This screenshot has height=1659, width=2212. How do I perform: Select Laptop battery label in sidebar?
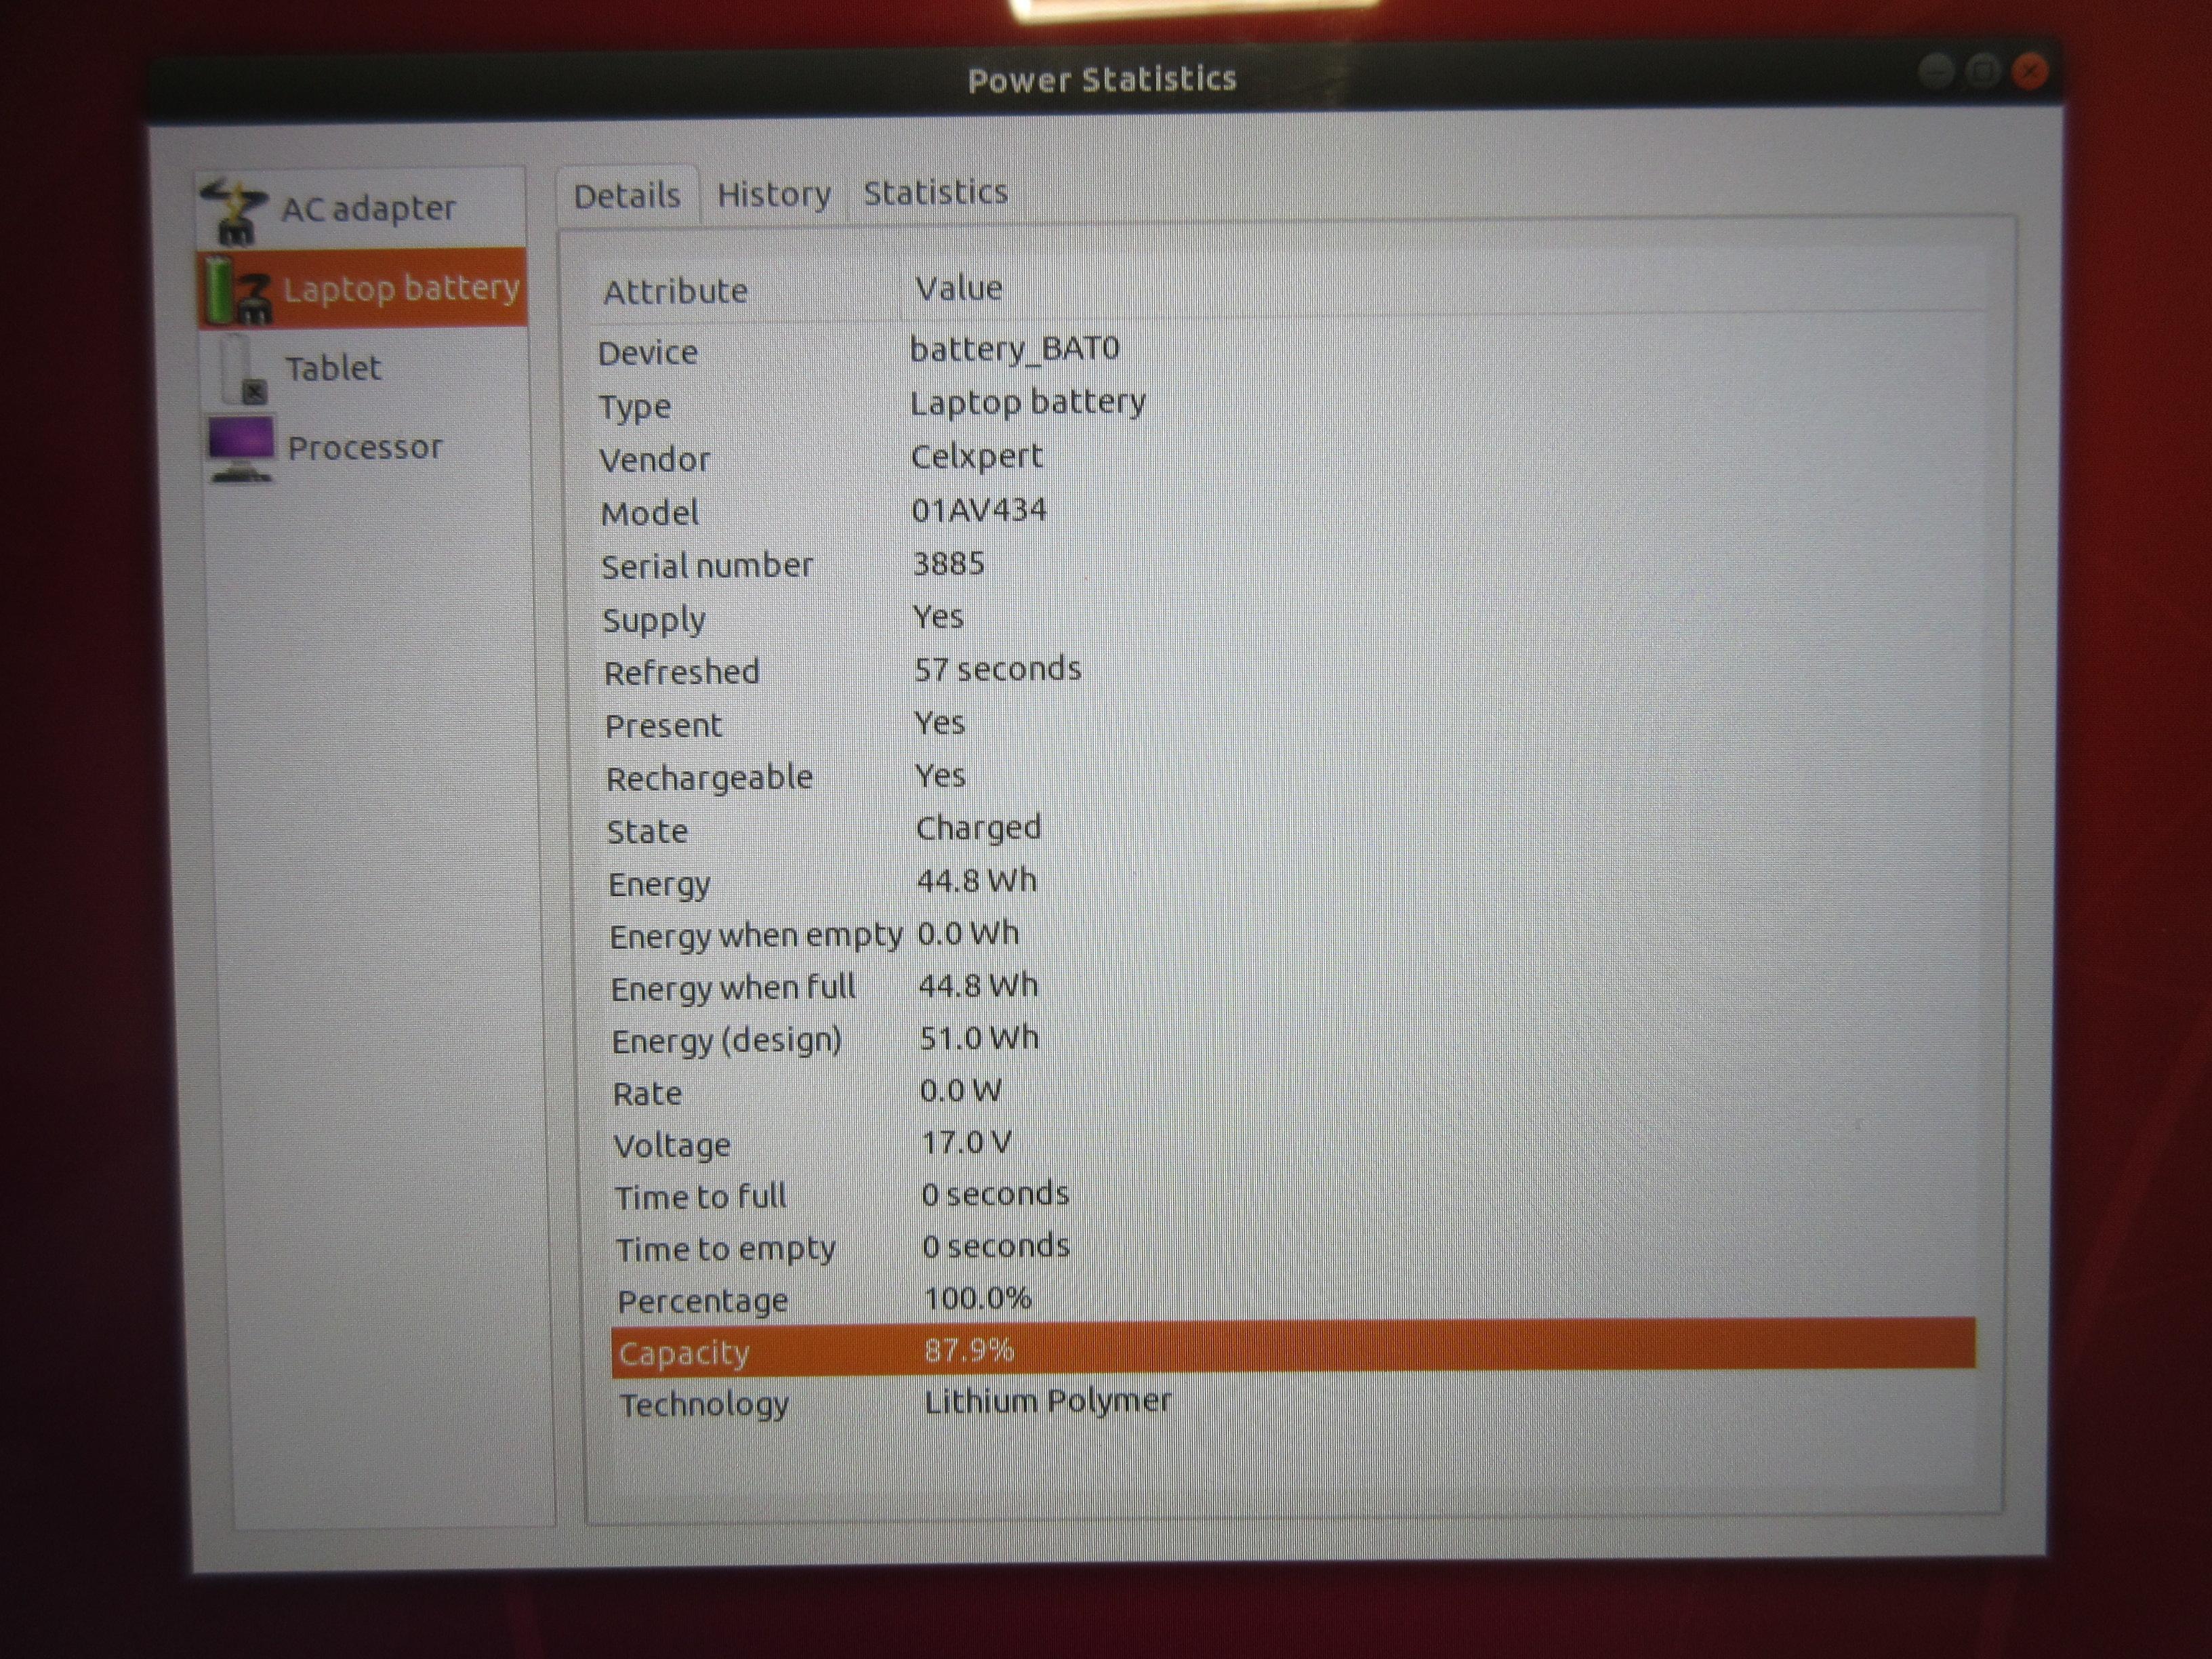click(x=401, y=289)
